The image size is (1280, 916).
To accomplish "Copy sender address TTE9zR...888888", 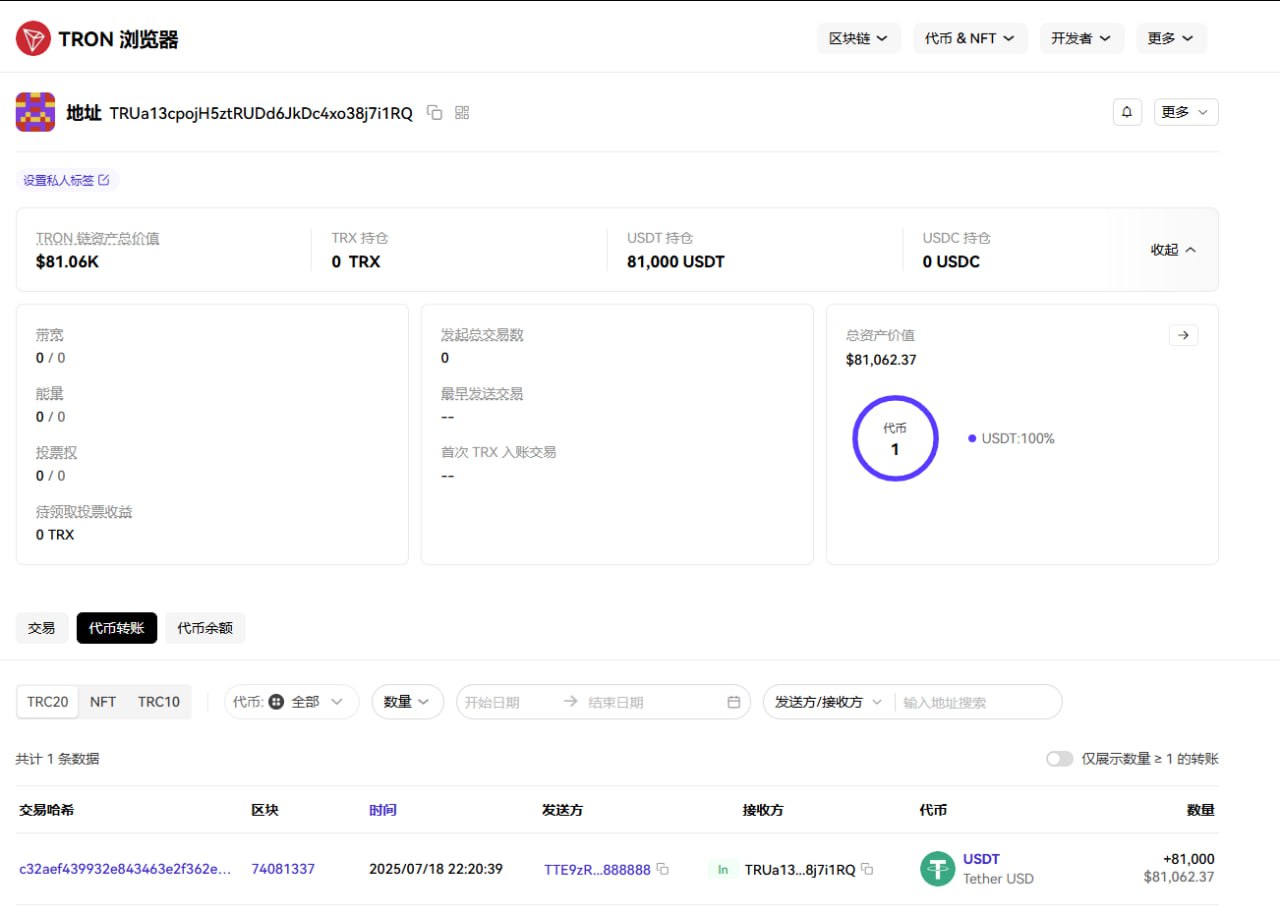I will click(662, 870).
